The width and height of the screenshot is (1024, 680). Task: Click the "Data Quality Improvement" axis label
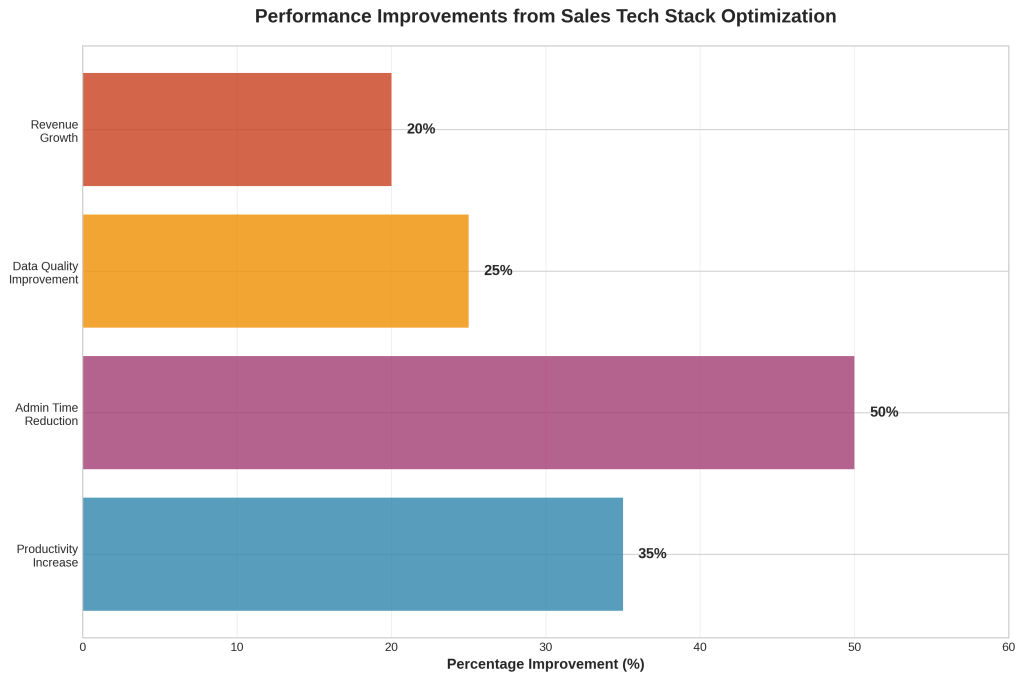click(x=44, y=273)
